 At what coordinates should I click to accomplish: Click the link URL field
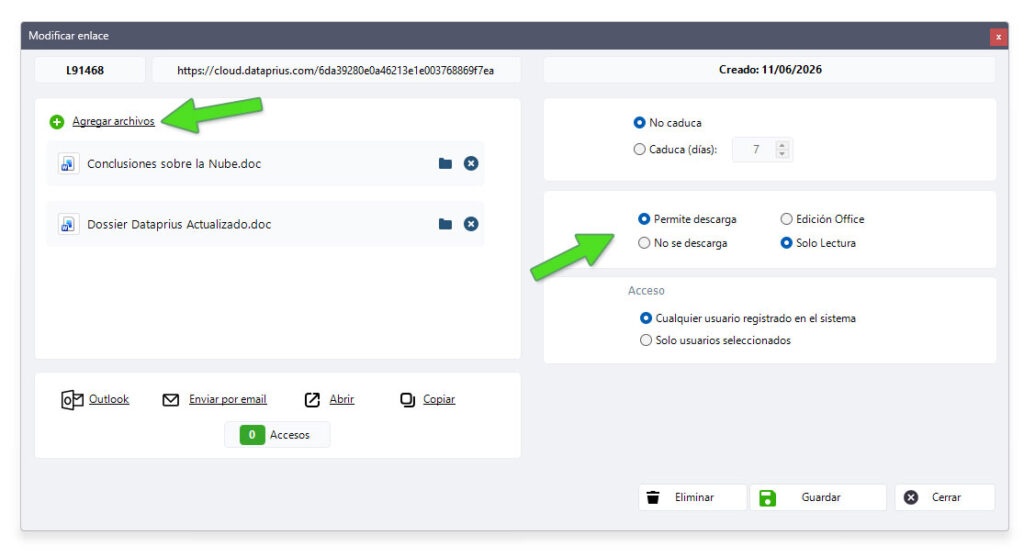[336, 71]
